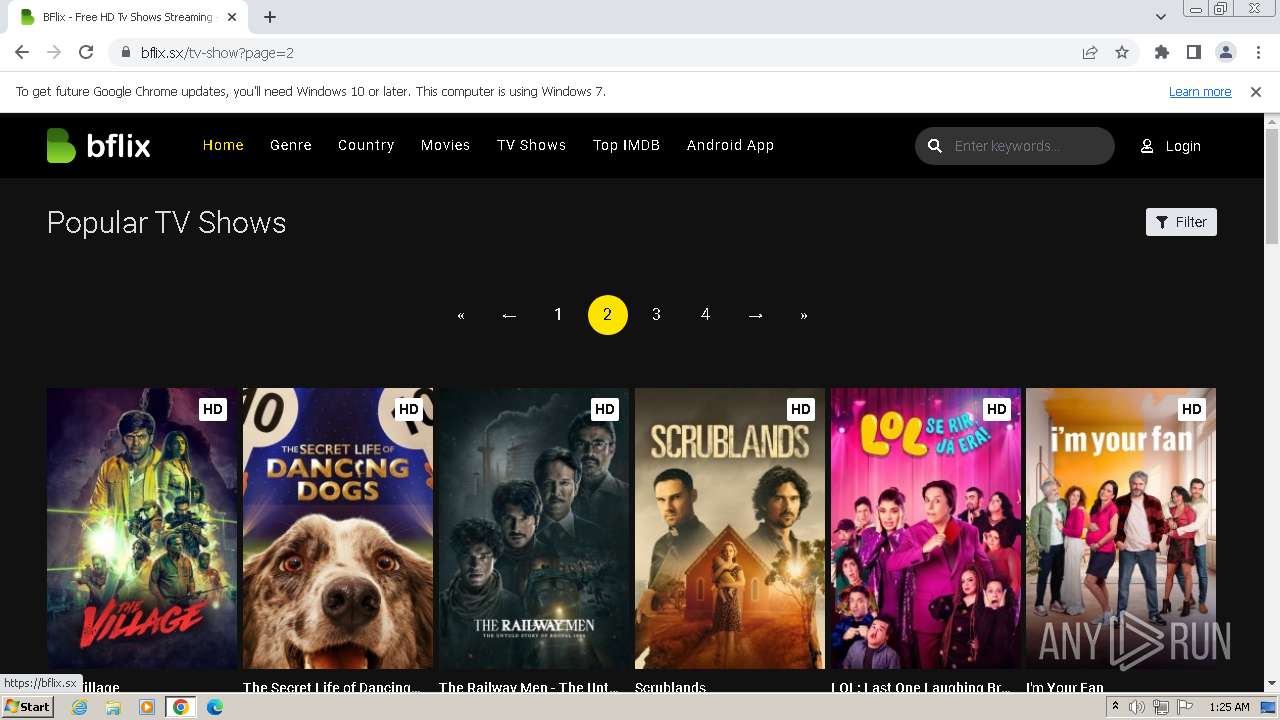Open the Android App link

pos(730,145)
